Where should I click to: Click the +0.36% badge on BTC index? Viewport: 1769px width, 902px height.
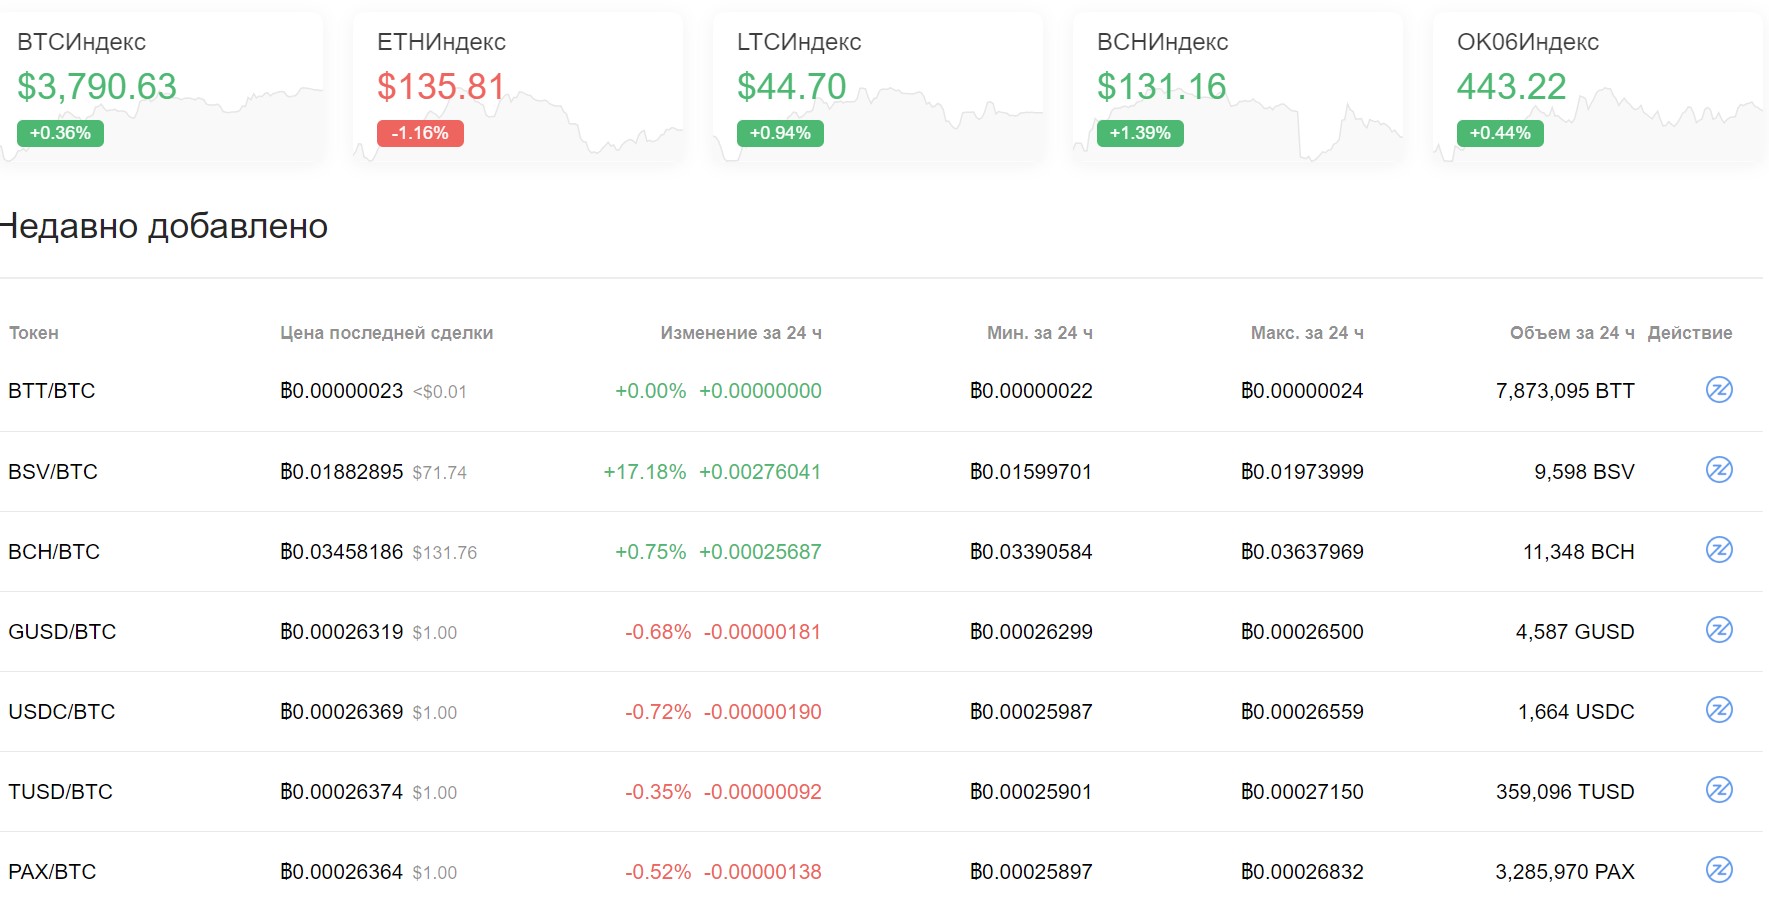click(x=60, y=133)
